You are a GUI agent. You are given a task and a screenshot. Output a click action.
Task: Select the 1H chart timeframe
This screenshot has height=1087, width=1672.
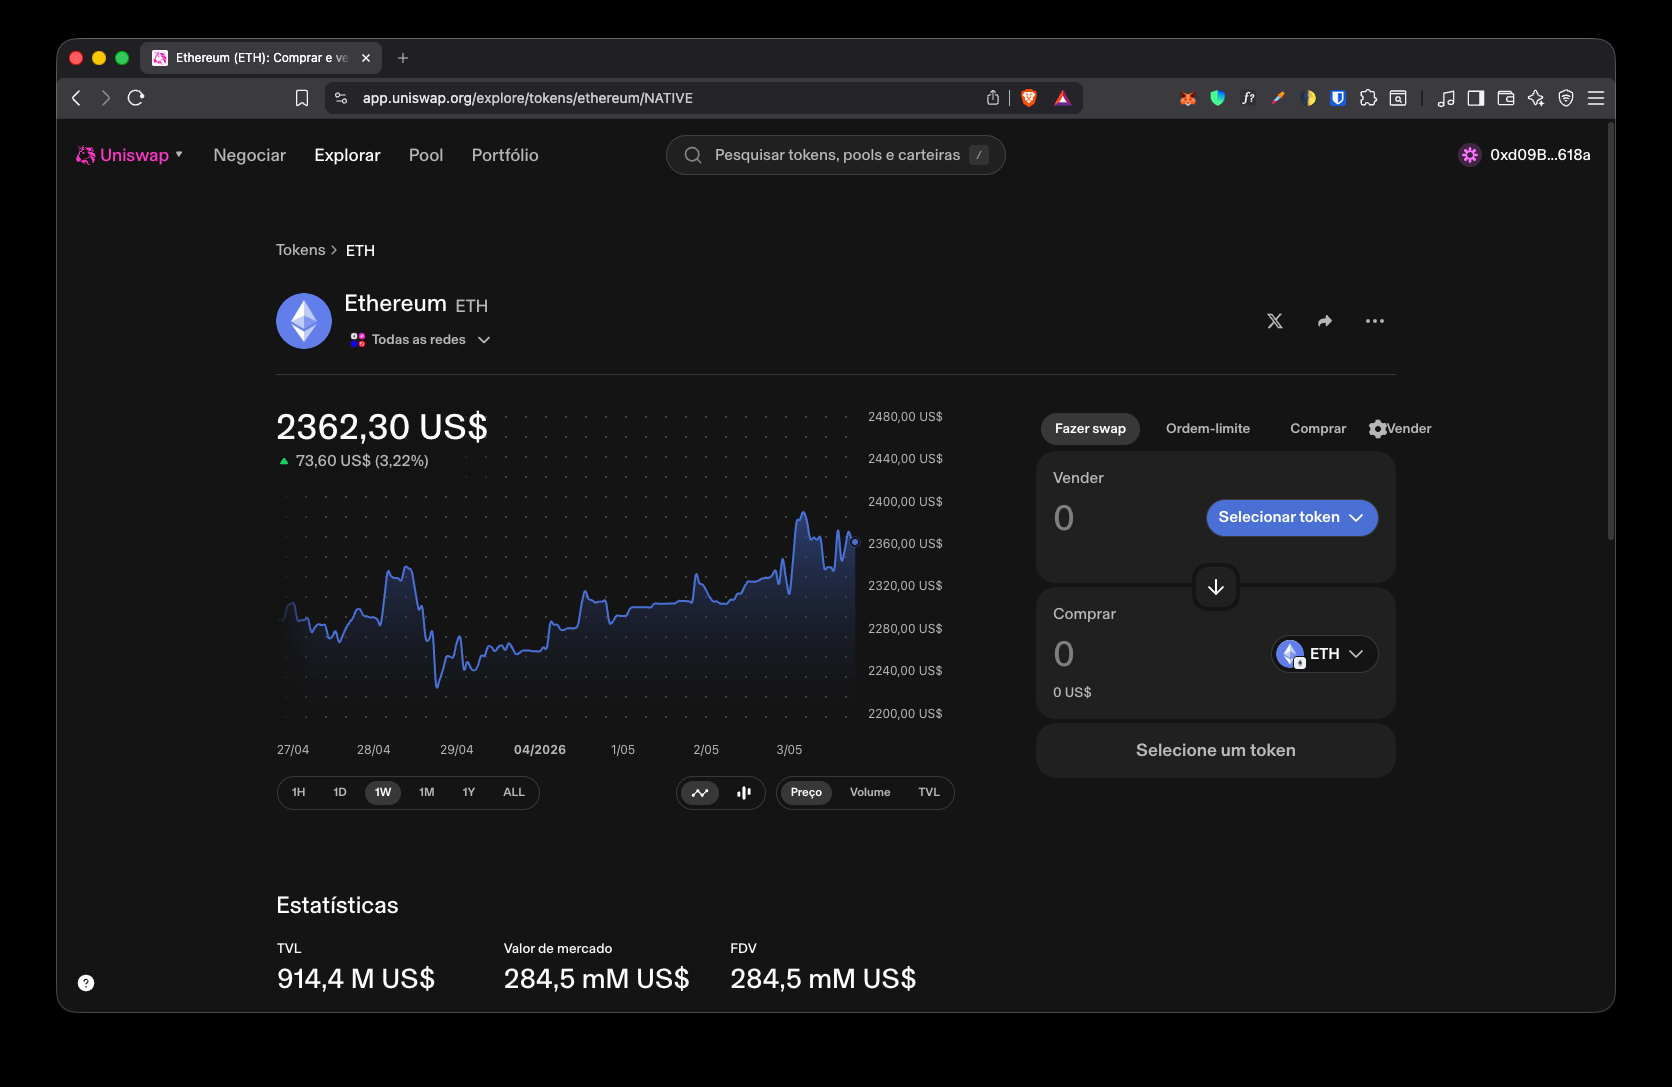point(298,792)
